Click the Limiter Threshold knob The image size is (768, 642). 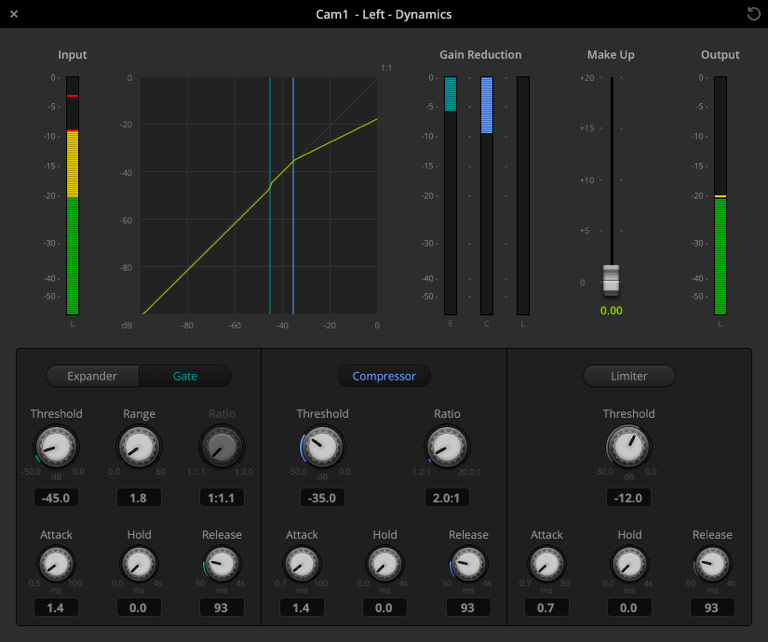[629, 447]
